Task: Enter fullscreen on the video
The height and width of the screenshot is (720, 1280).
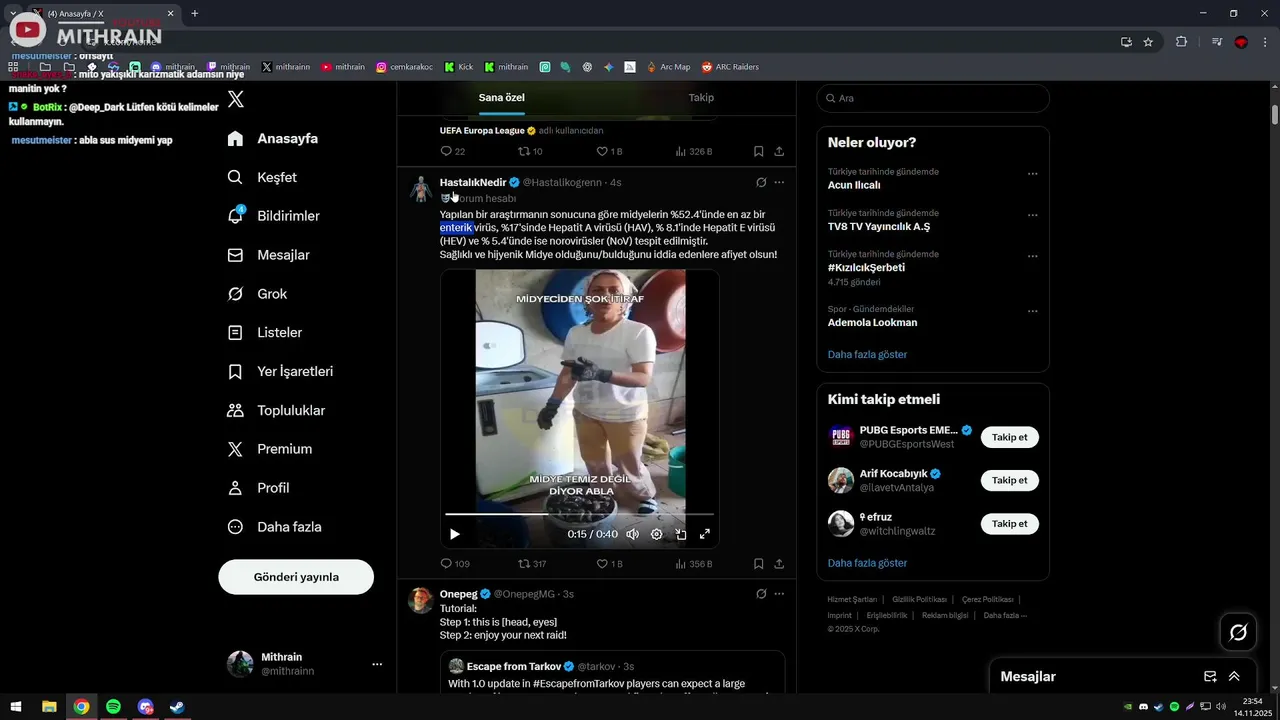Action: (704, 534)
